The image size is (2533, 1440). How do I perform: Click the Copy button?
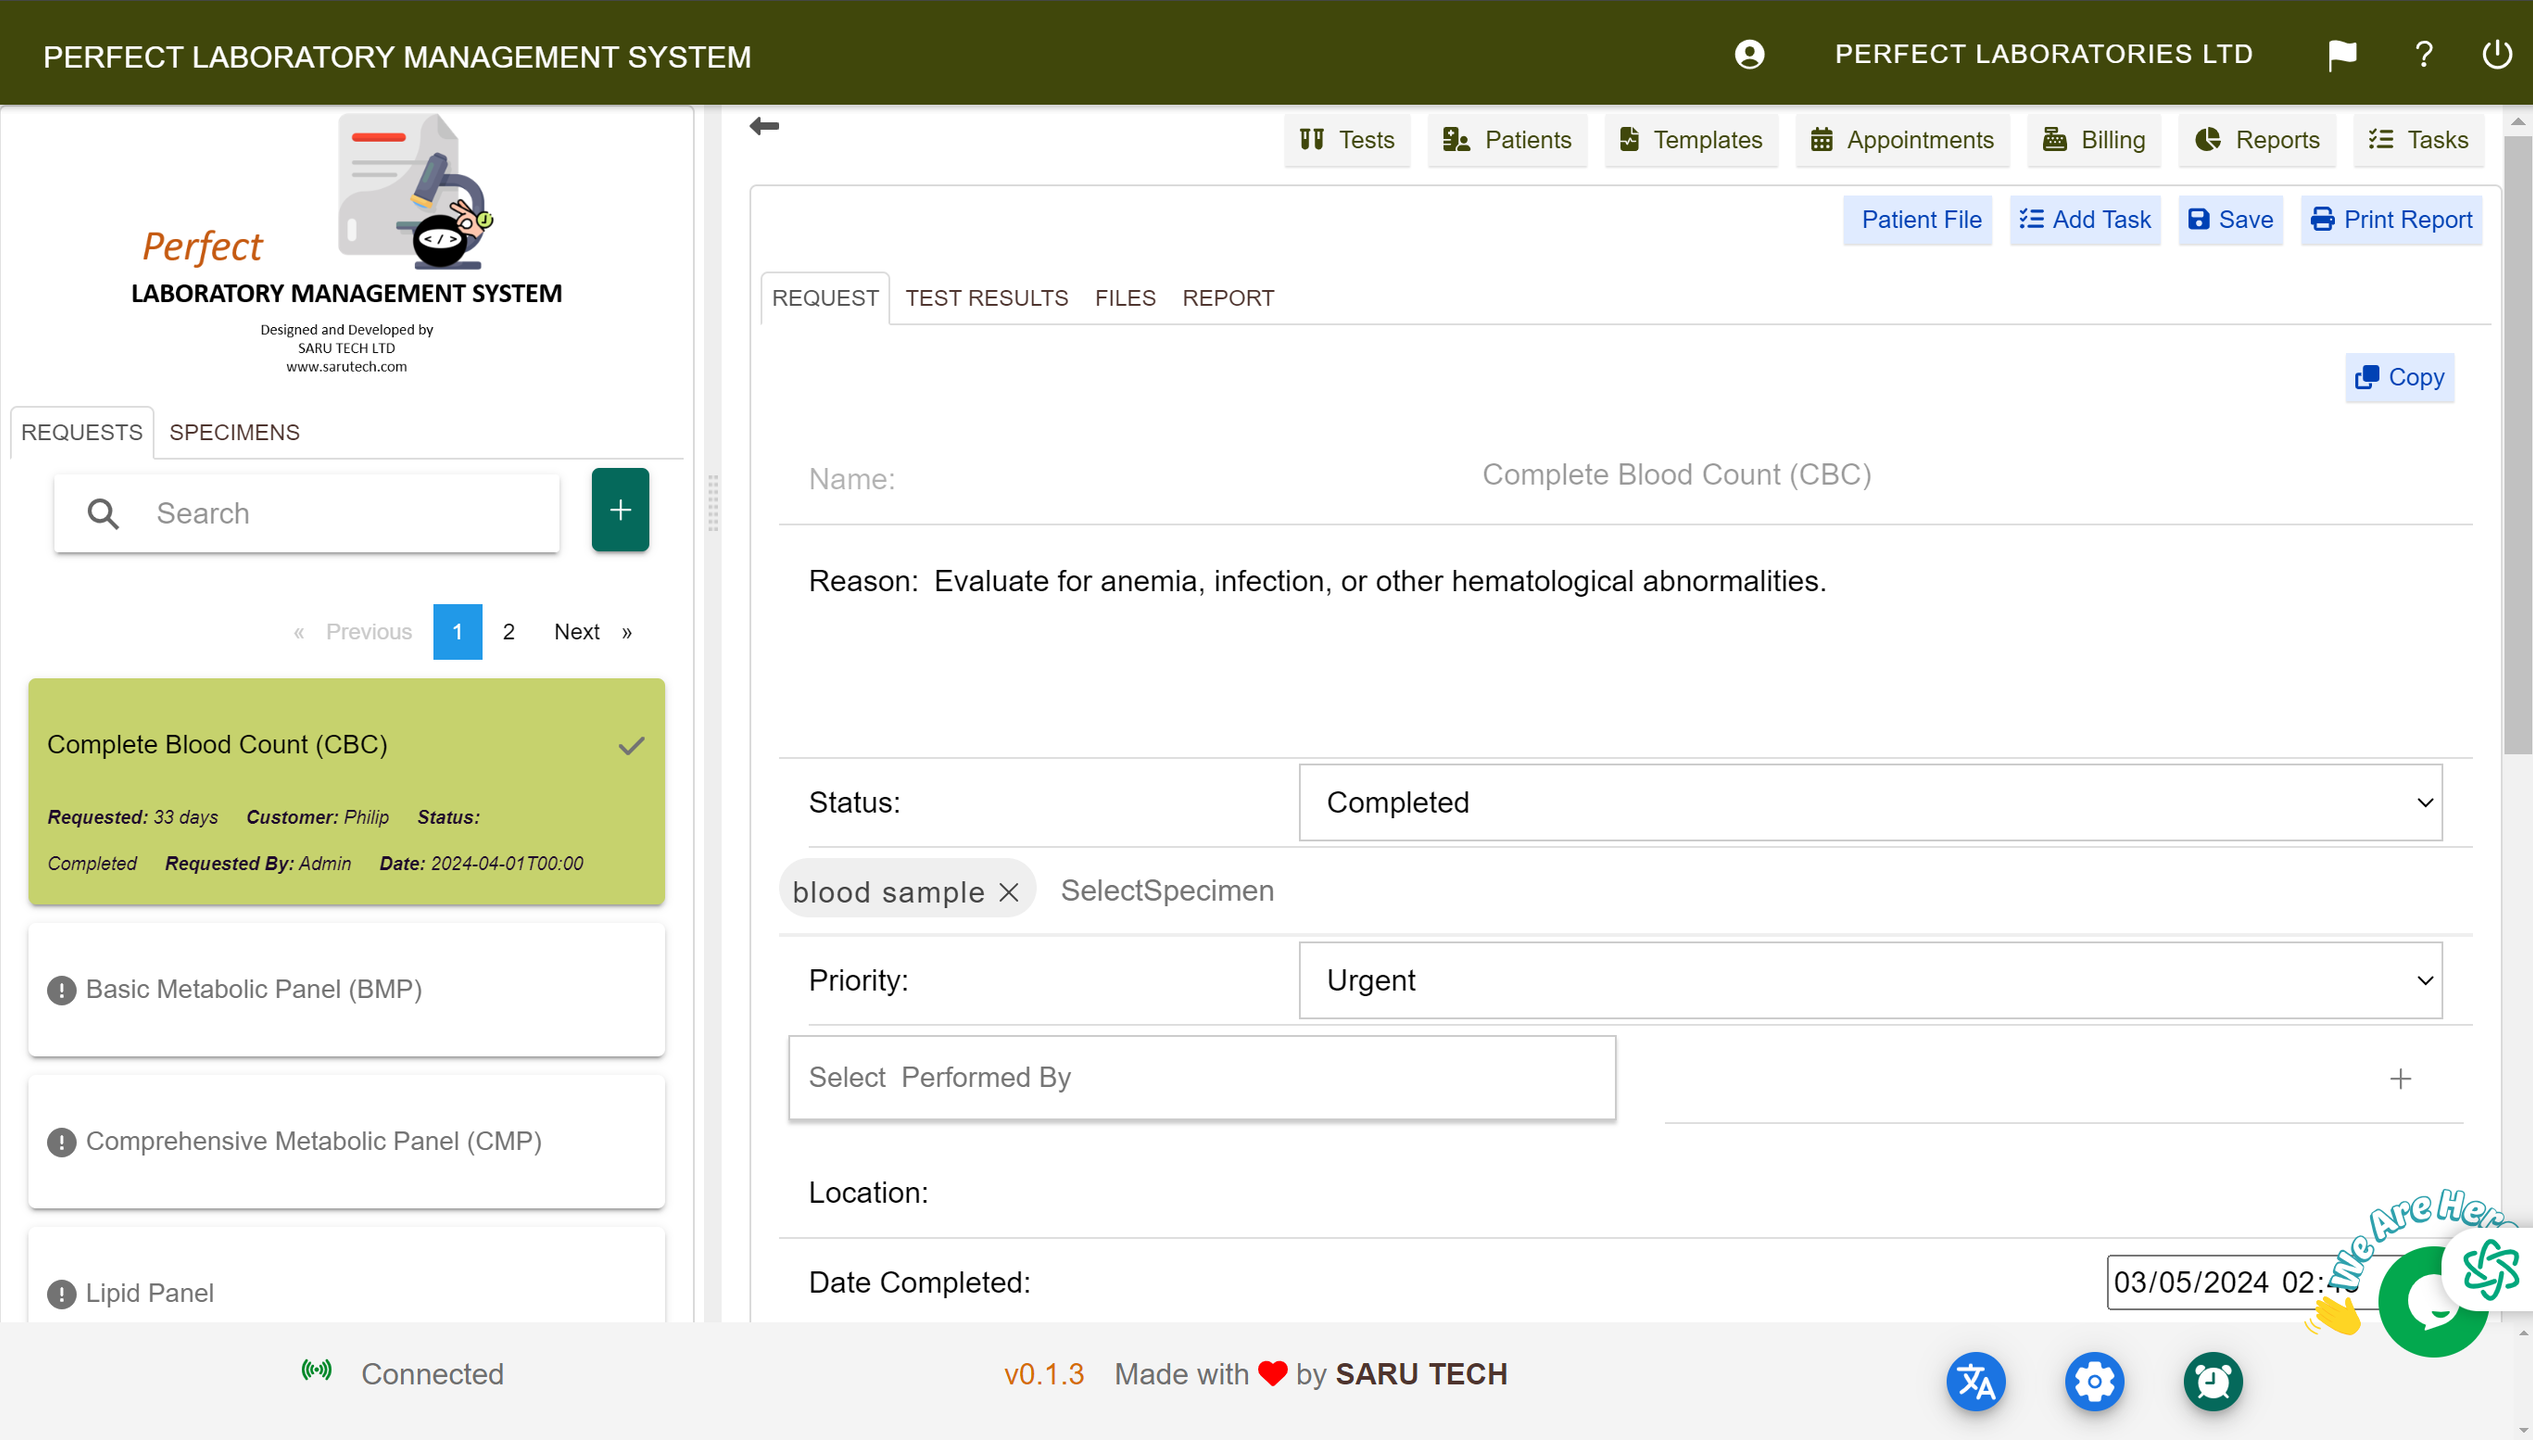(x=2399, y=377)
